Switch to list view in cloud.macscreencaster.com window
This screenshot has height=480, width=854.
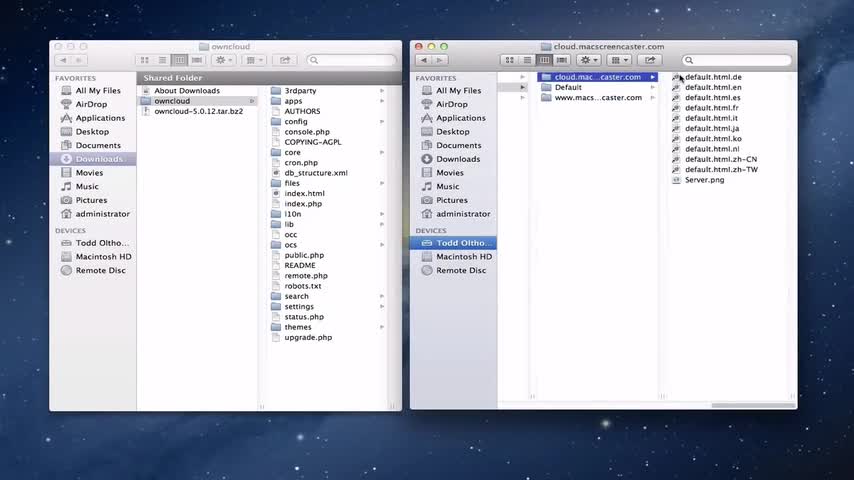527,60
